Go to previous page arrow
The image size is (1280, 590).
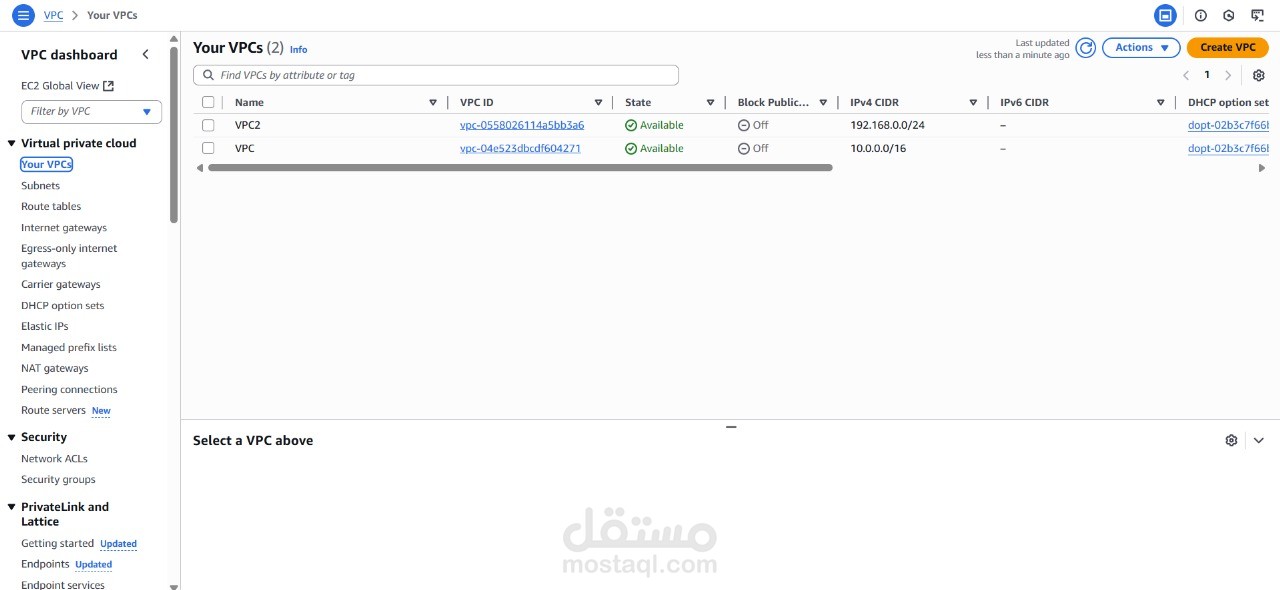click(1186, 75)
